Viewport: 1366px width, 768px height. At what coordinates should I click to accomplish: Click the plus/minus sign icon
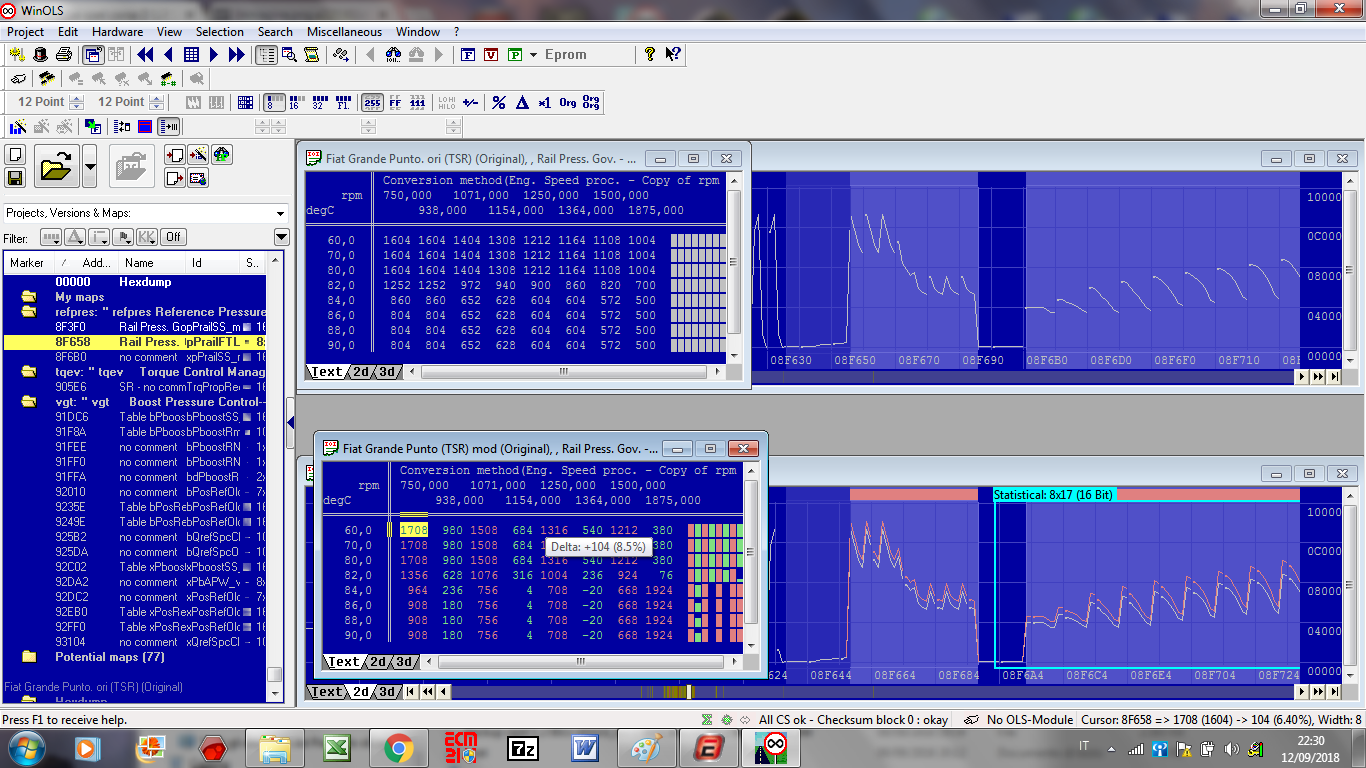coord(470,102)
